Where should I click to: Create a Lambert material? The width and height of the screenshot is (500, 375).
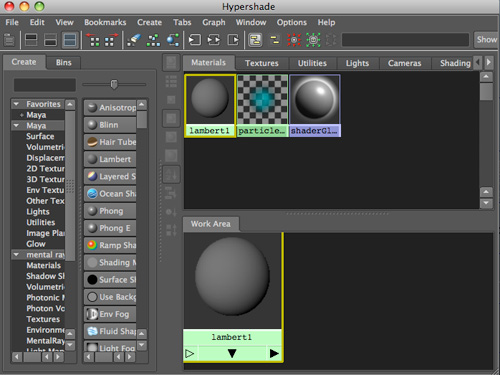(x=110, y=159)
